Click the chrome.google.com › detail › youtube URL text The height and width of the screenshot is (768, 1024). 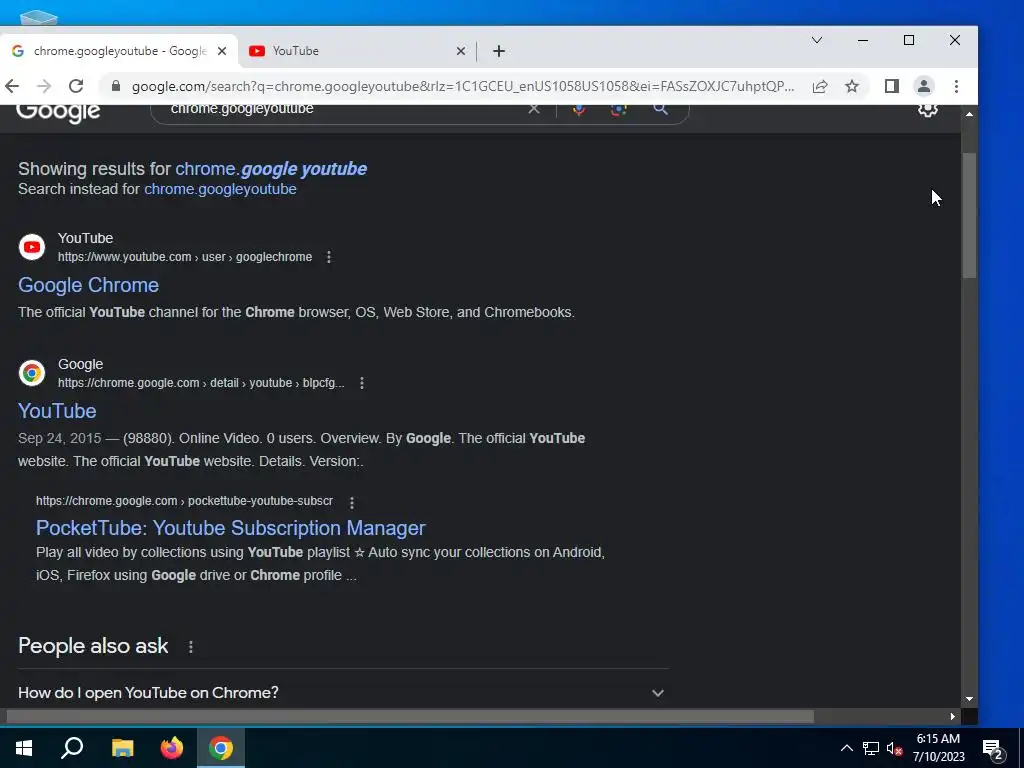pyautogui.click(x=200, y=383)
